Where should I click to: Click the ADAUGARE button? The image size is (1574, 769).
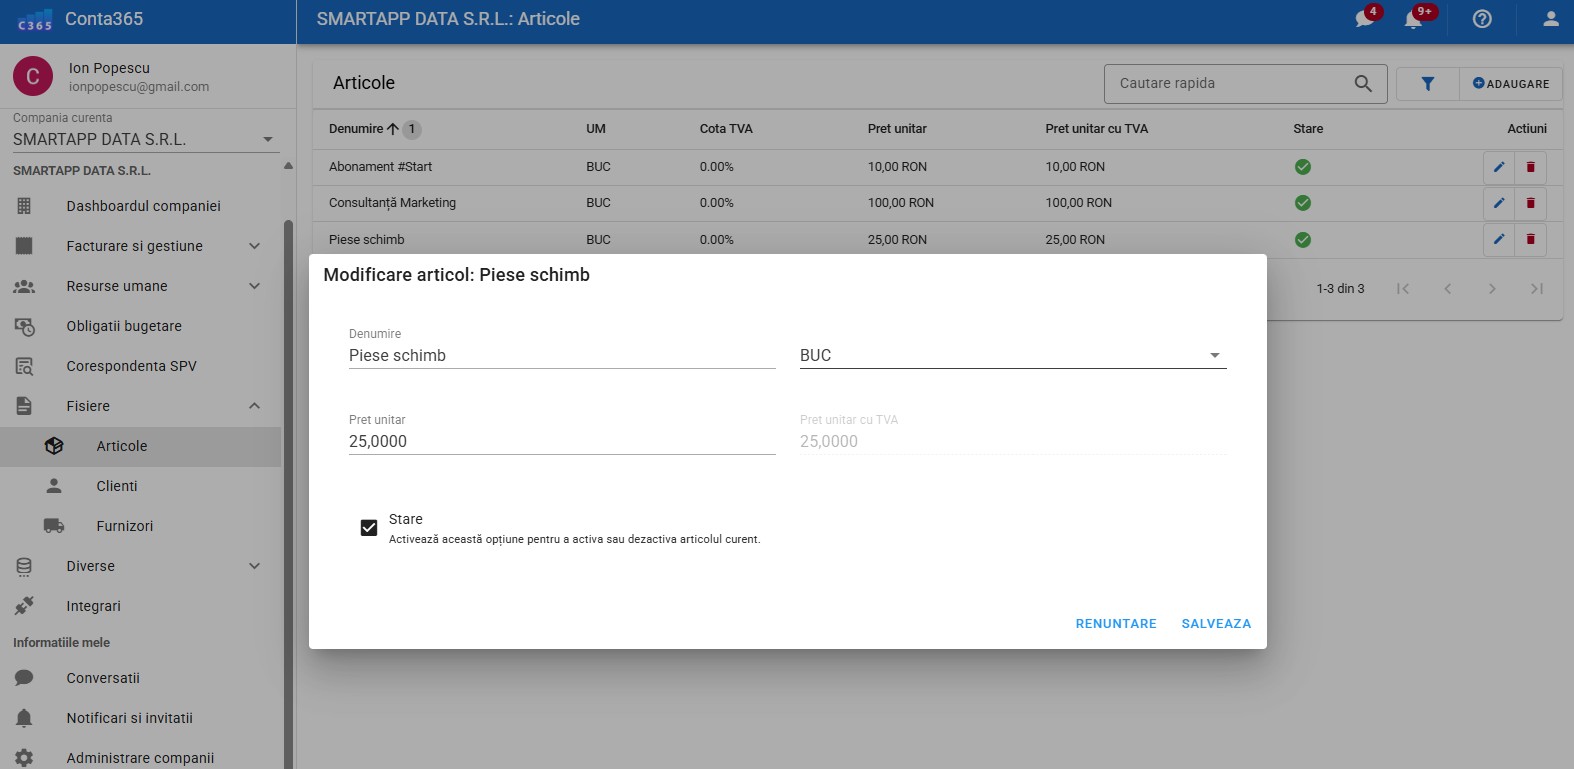point(1510,84)
